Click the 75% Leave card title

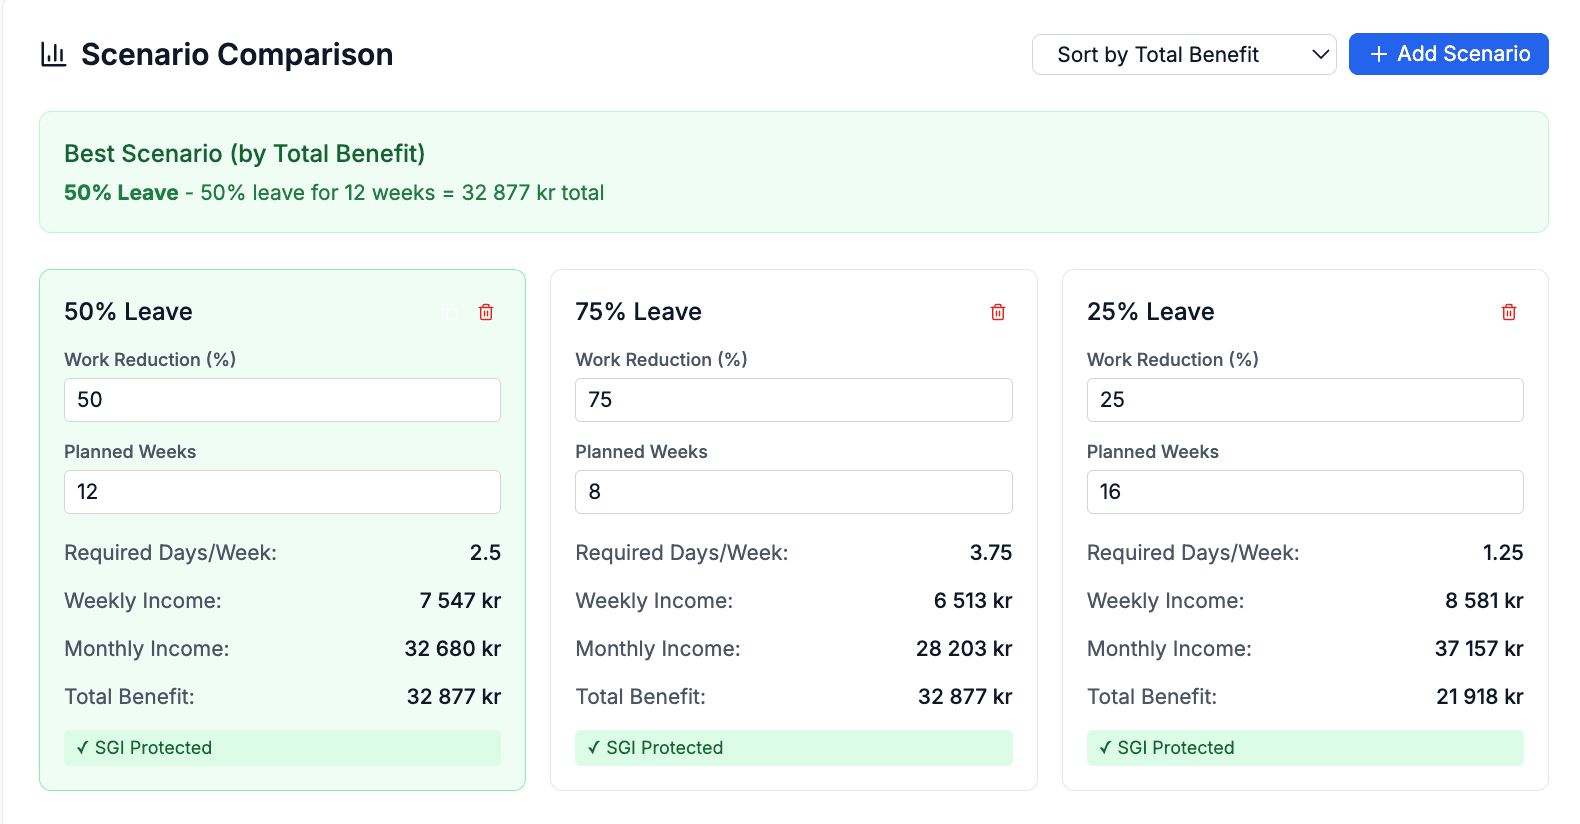pyautogui.click(x=638, y=312)
